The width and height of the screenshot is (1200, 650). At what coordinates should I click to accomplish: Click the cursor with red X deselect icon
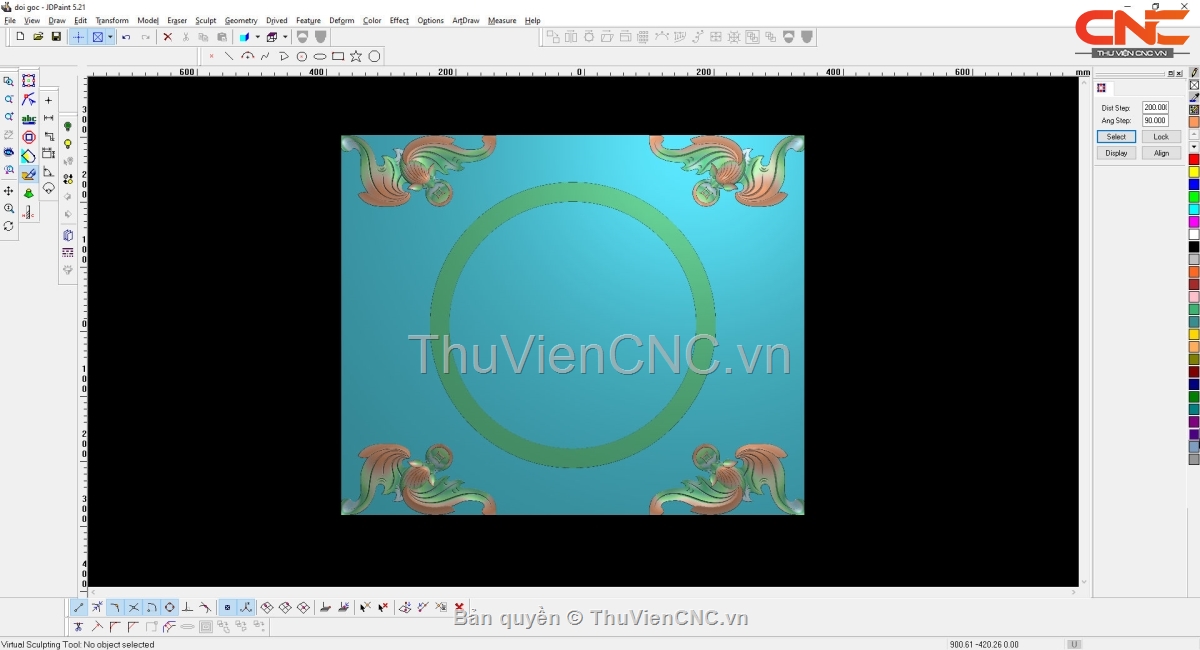pyautogui.click(x=382, y=607)
